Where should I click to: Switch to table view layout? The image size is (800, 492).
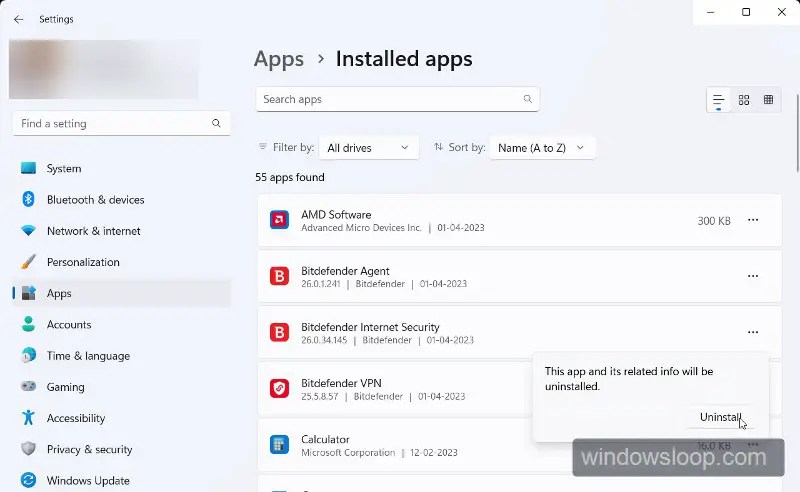[768, 100]
